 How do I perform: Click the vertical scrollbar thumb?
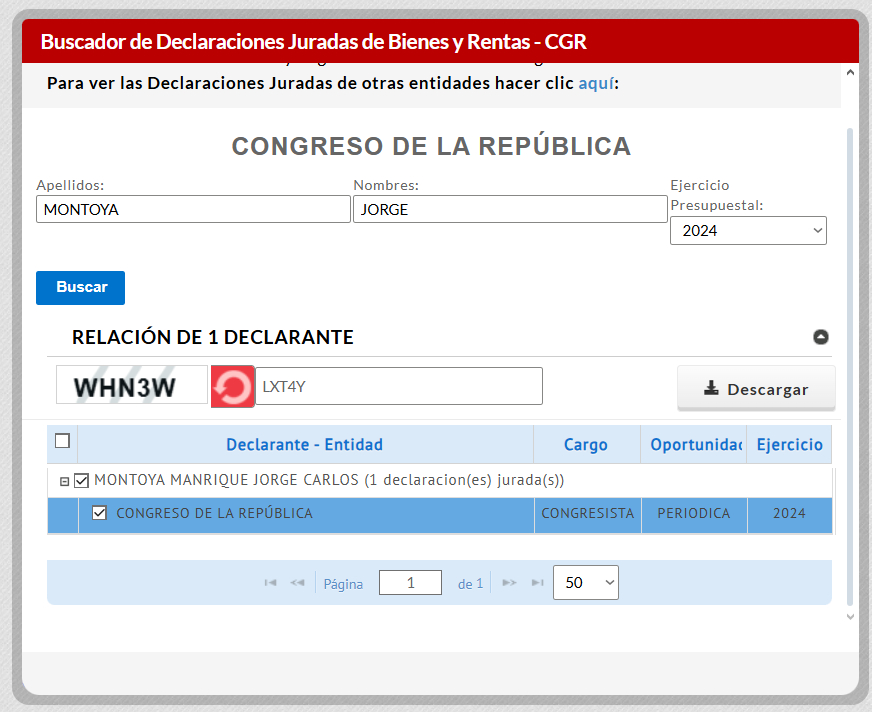tap(850, 367)
